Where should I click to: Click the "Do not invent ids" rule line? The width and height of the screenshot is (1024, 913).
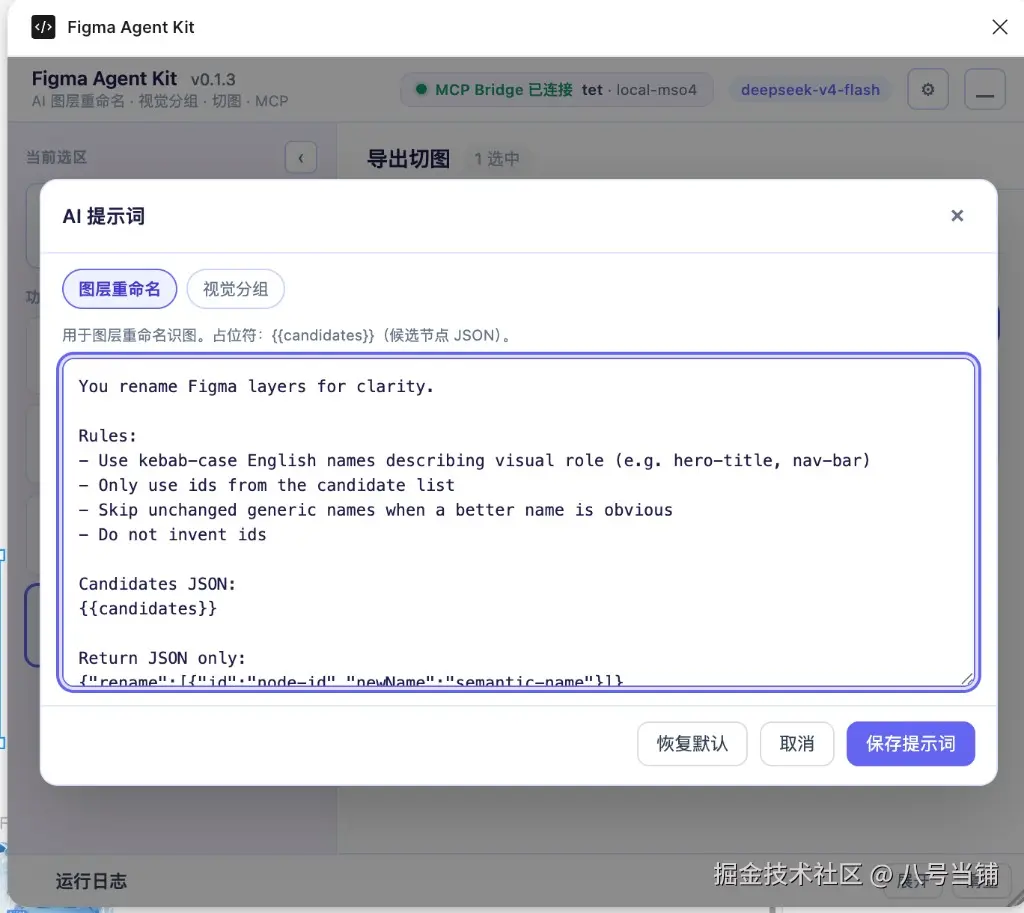click(172, 534)
